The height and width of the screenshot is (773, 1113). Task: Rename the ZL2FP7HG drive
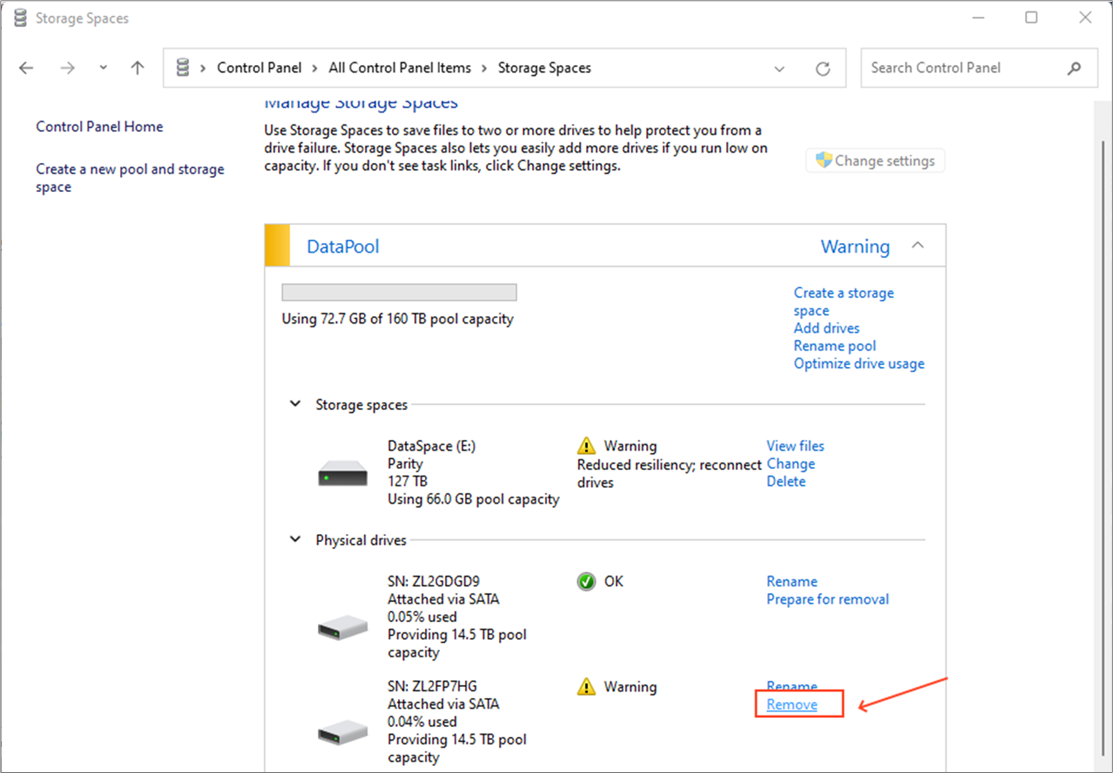(791, 686)
